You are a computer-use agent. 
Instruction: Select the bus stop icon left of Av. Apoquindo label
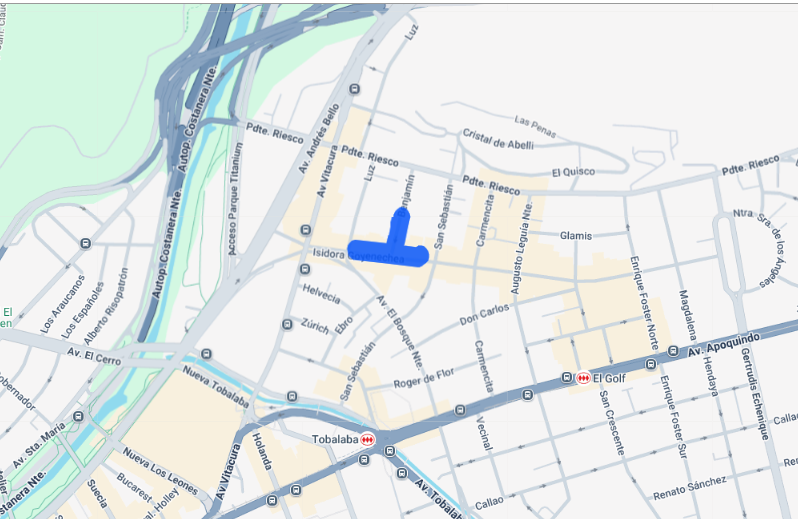pyautogui.click(x=673, y=351)
